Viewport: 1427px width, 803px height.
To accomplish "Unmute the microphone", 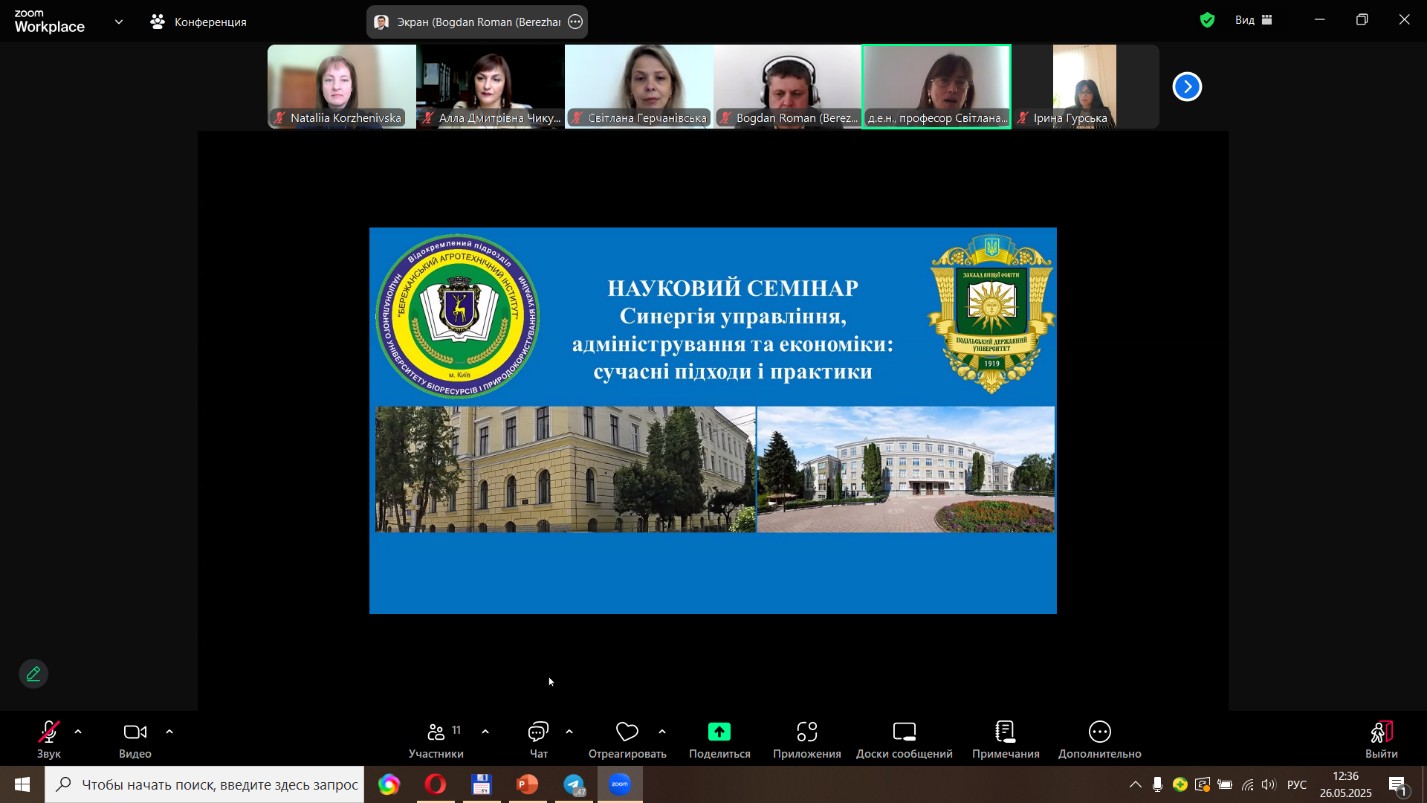I will click(48, 733).
